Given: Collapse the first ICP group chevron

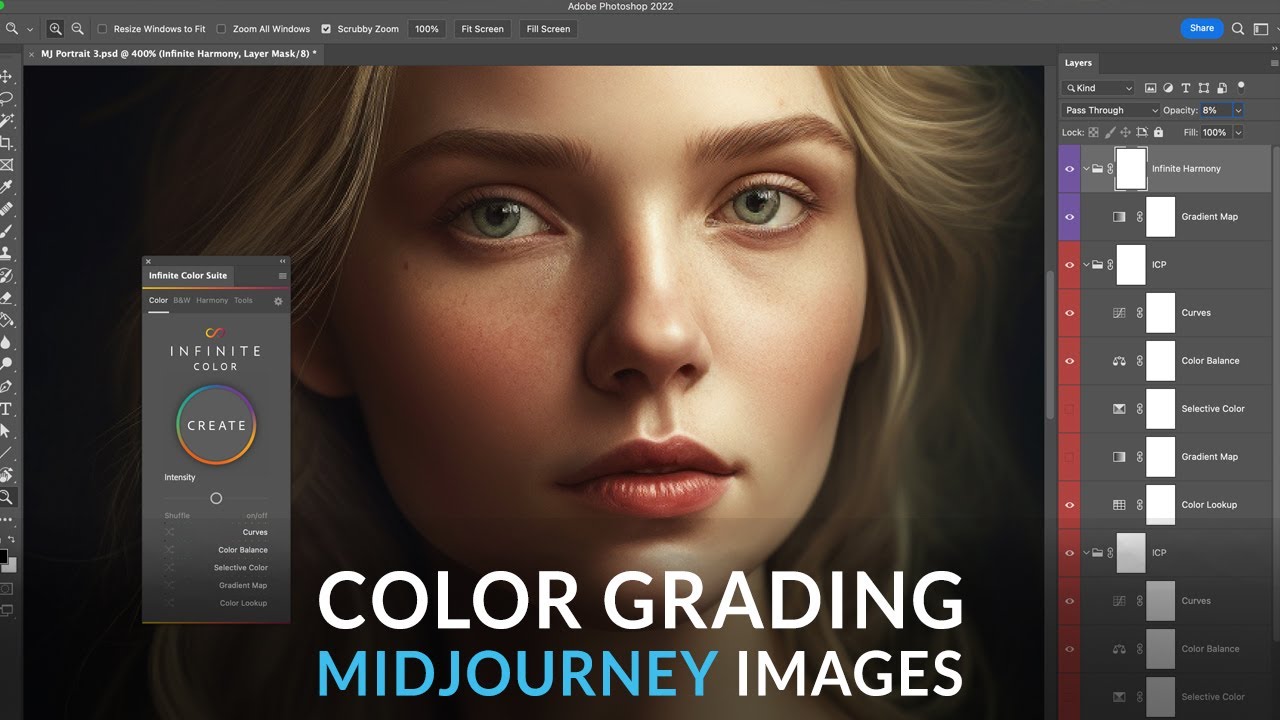Looking at the screenshot, I should 1085,265.
